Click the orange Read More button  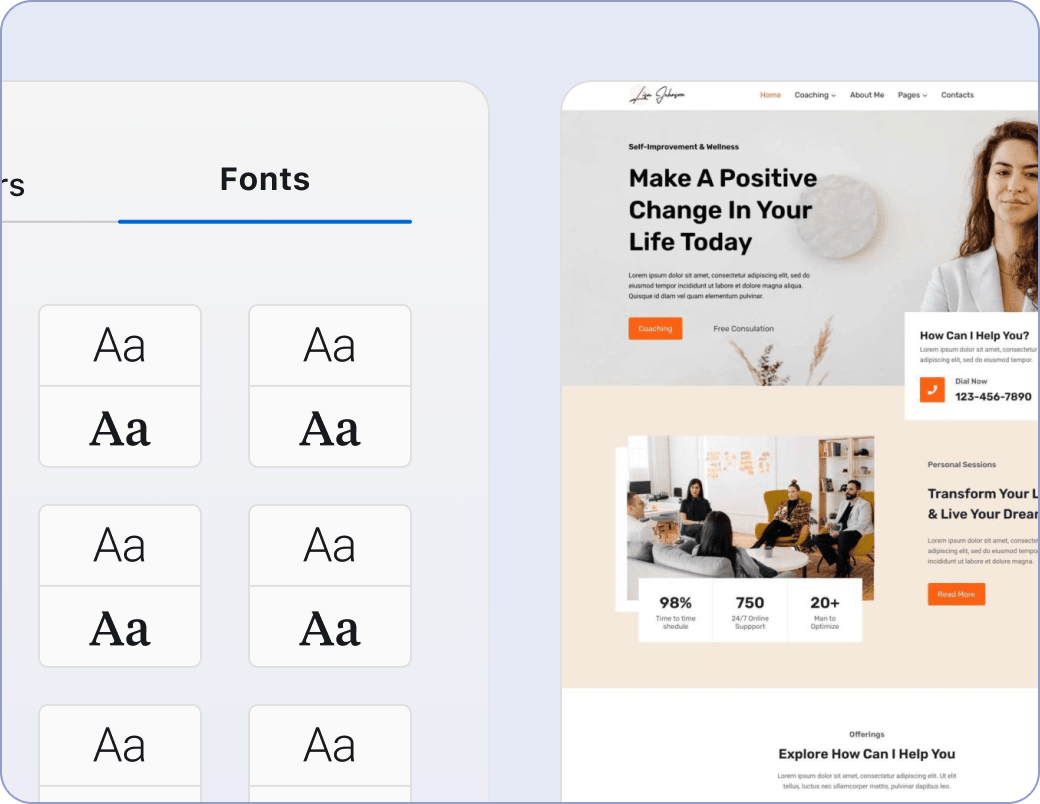[956, 594]
